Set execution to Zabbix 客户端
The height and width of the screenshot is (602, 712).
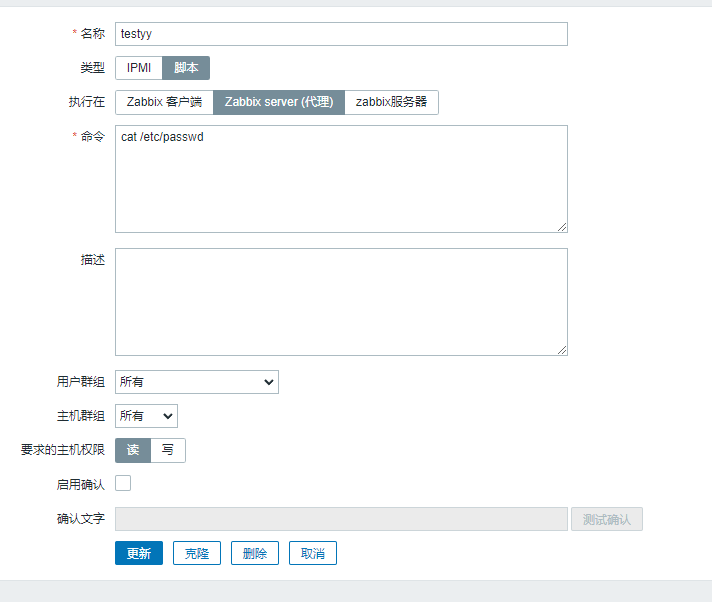[x=164, y=102]
